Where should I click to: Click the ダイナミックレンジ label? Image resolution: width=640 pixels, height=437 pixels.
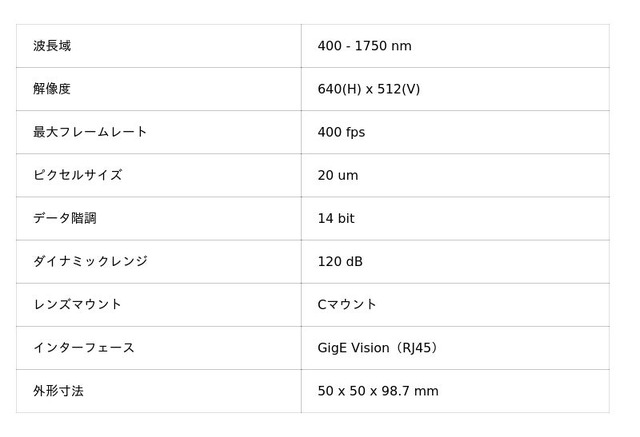[x=90, y=261]
